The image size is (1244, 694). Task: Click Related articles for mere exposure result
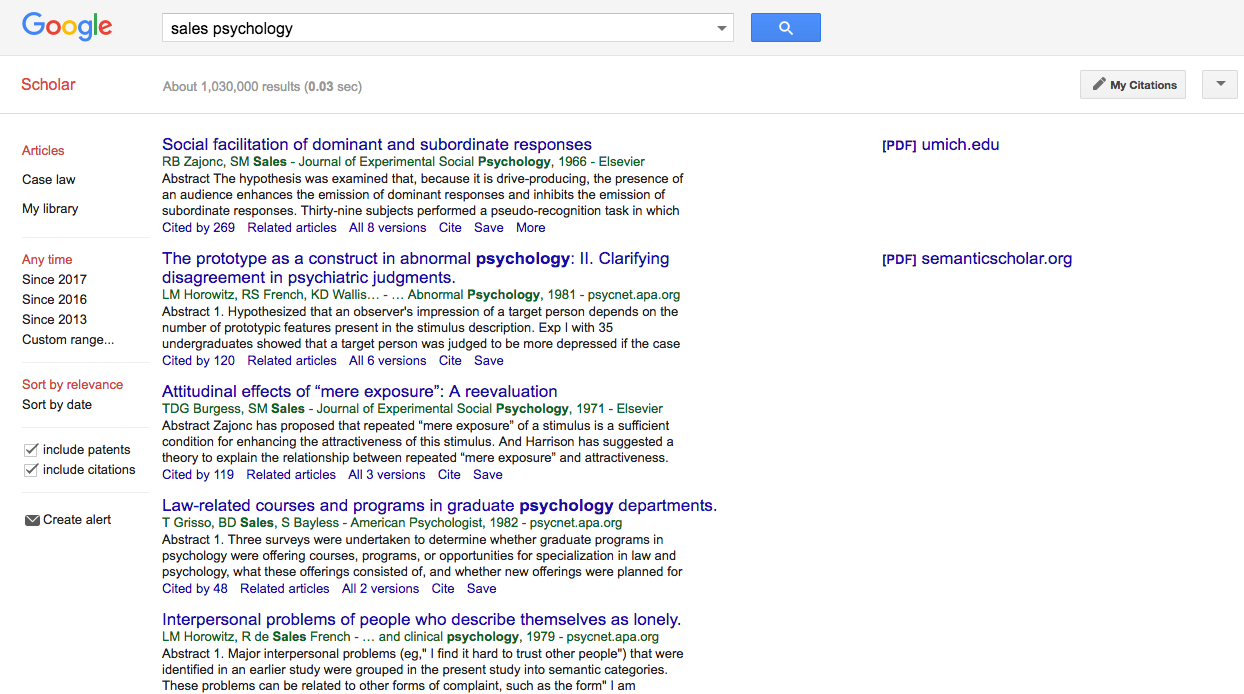pos(291,475)
